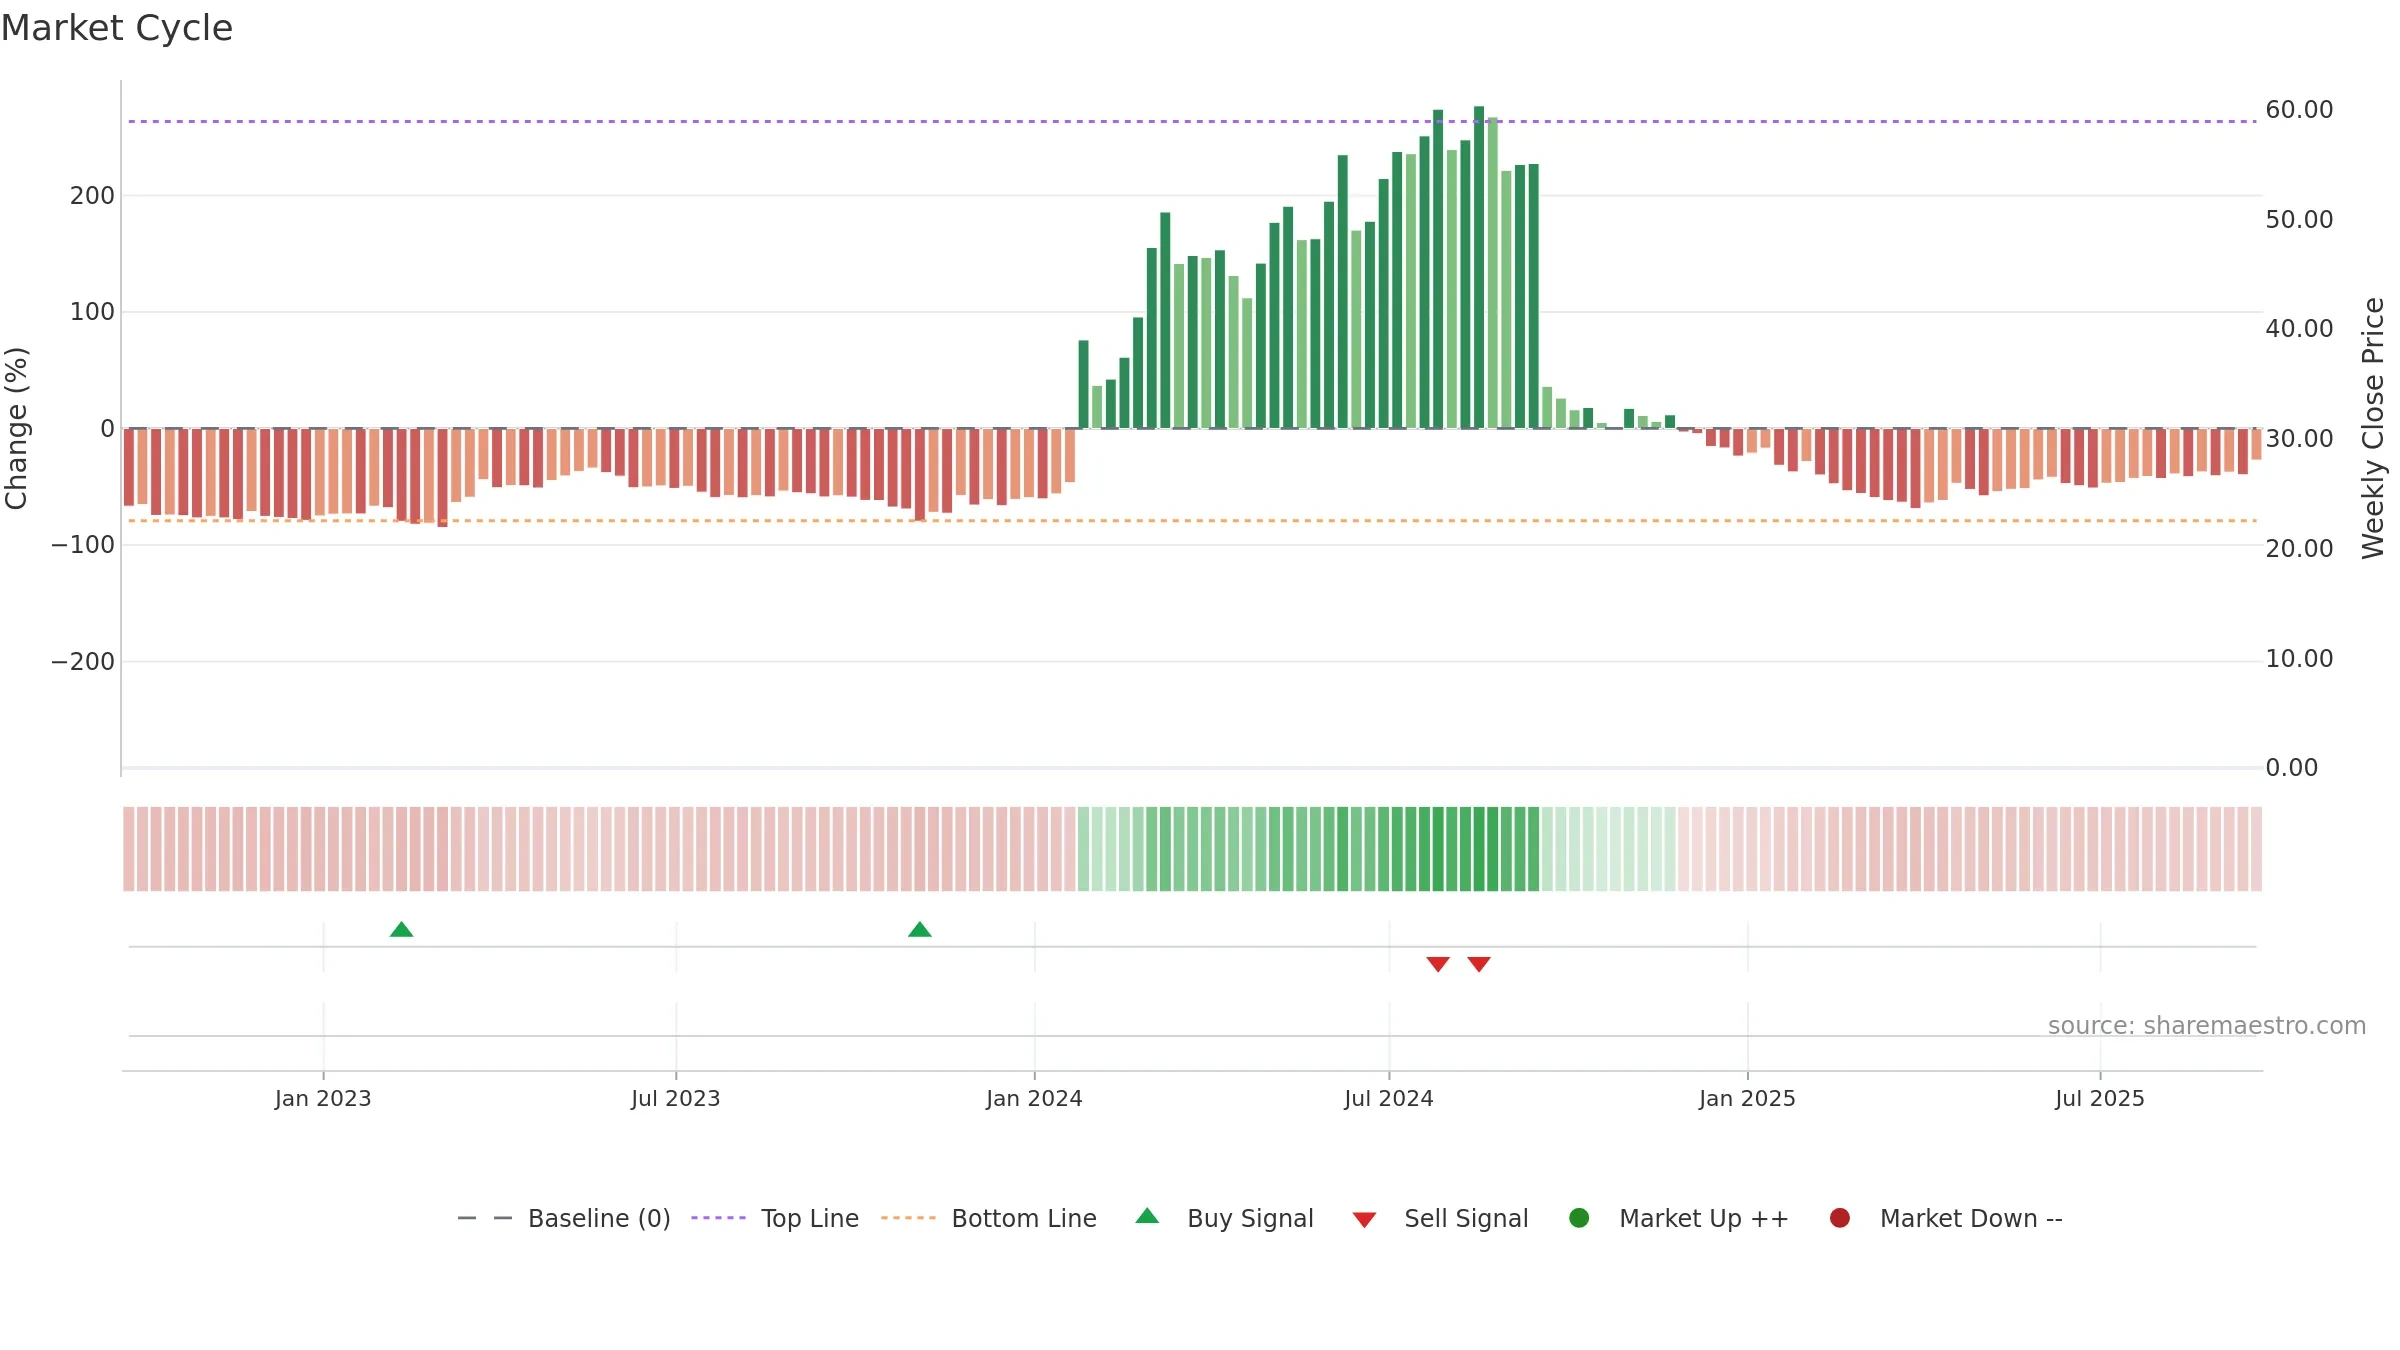Click the buy signal triangle near Nov 2023
The height and width of the screenshot is (1350, 2400).
920,930
